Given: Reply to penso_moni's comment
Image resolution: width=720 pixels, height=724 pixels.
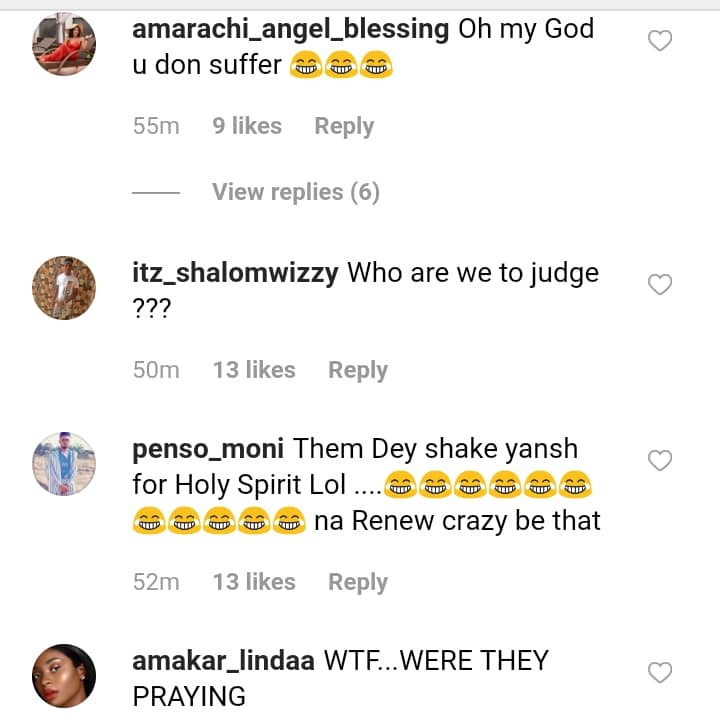Looking at the screenshot, I should pos(358,582).
